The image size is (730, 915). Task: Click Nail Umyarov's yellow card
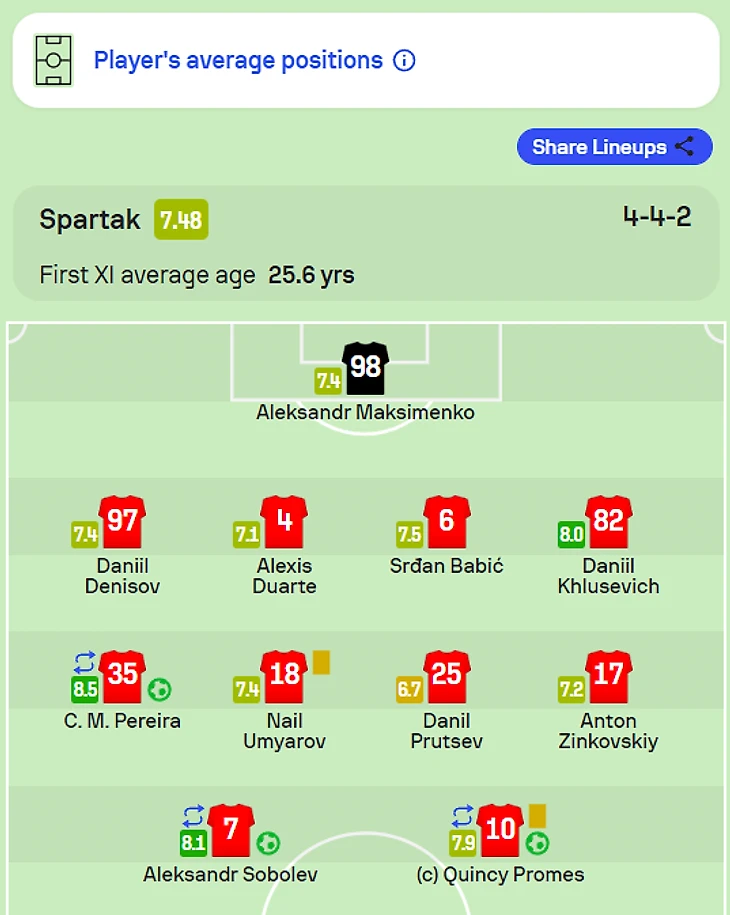[321, 662]
